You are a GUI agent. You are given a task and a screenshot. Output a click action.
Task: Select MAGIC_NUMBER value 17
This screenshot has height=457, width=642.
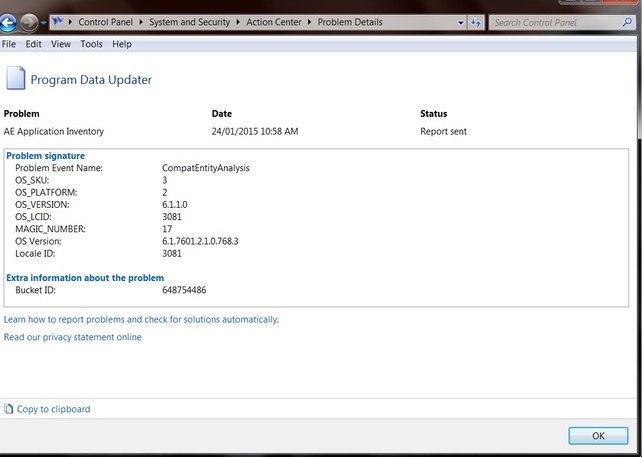click(x=167, y=229)
